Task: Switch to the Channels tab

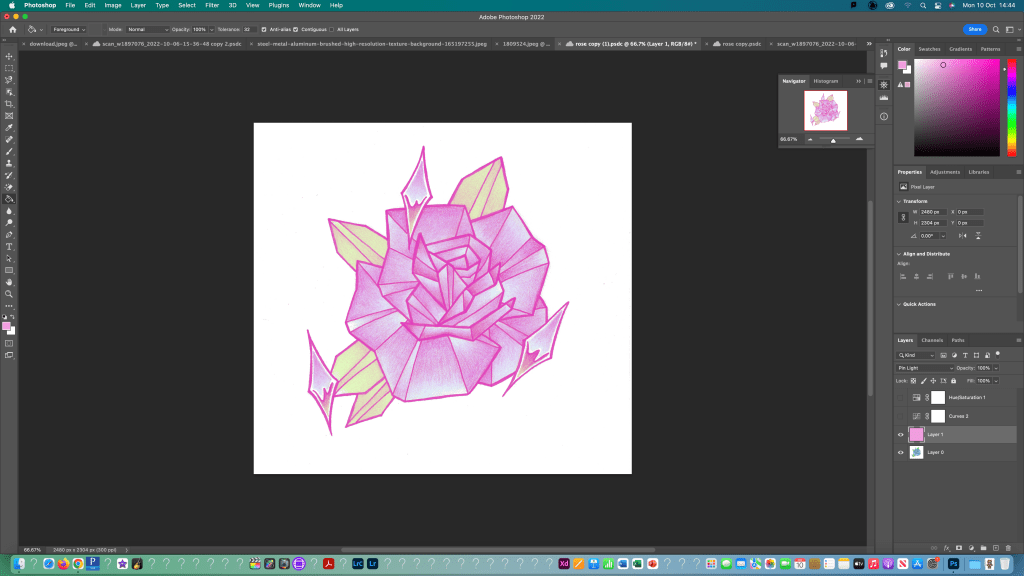Action: (931, 340)
